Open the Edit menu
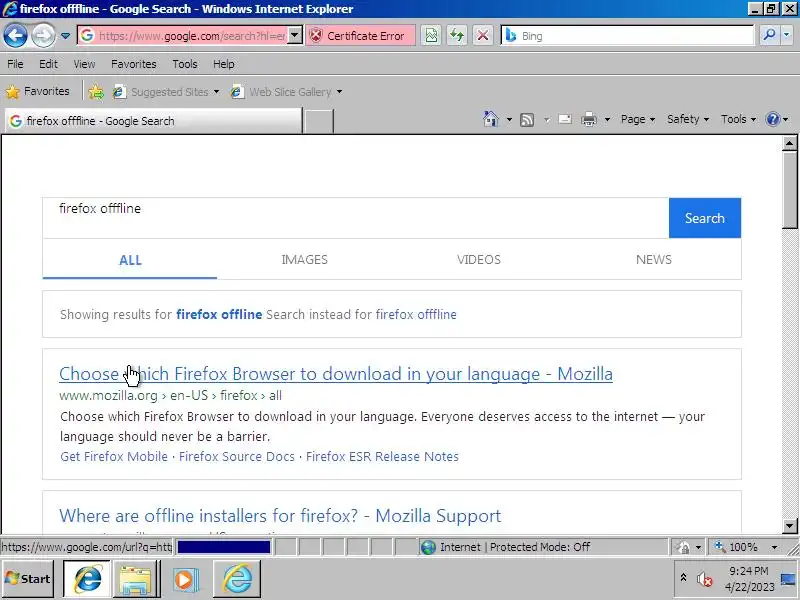 tap(48, 64)
